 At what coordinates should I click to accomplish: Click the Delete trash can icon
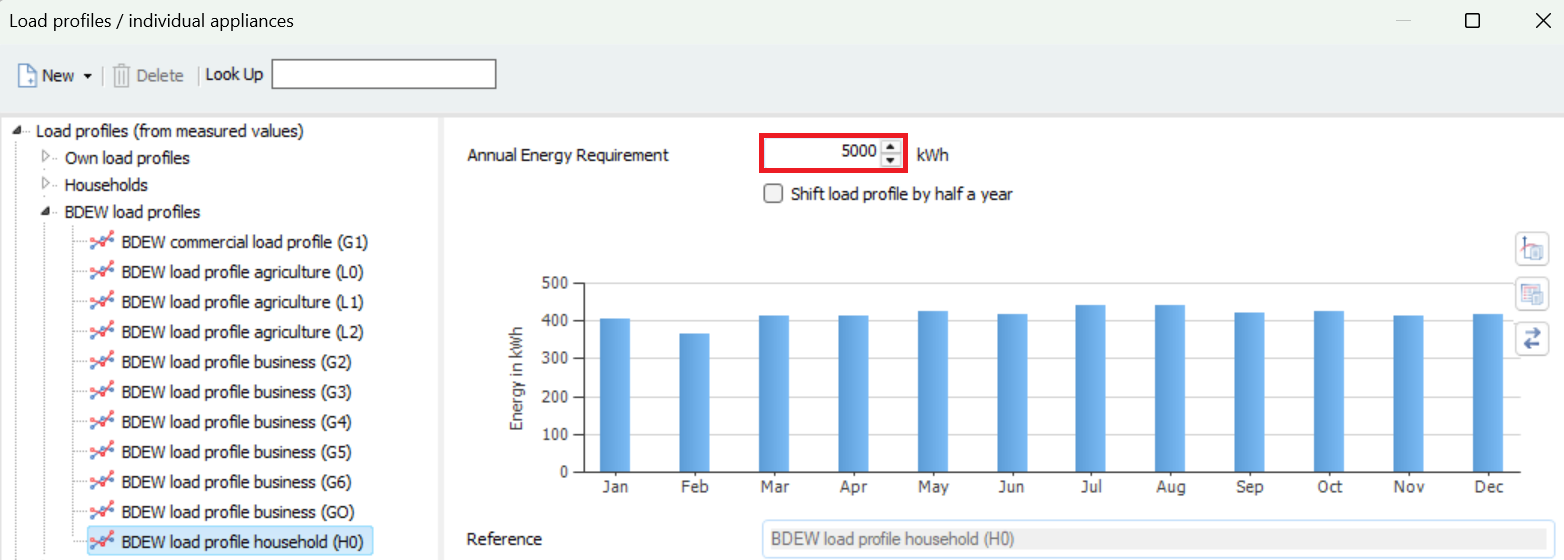122,76
